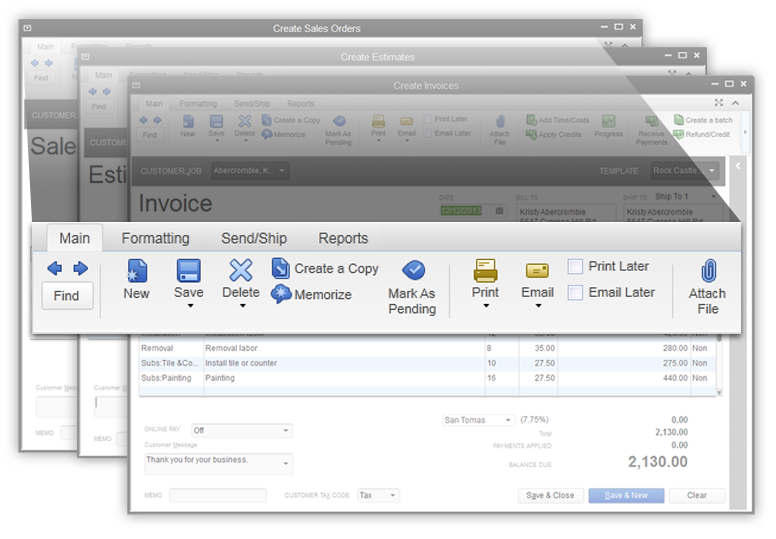This screenshot has height=539, width=776.
Task: Click Apply Credits in the invoice toolbar
Action: (554, 134)
